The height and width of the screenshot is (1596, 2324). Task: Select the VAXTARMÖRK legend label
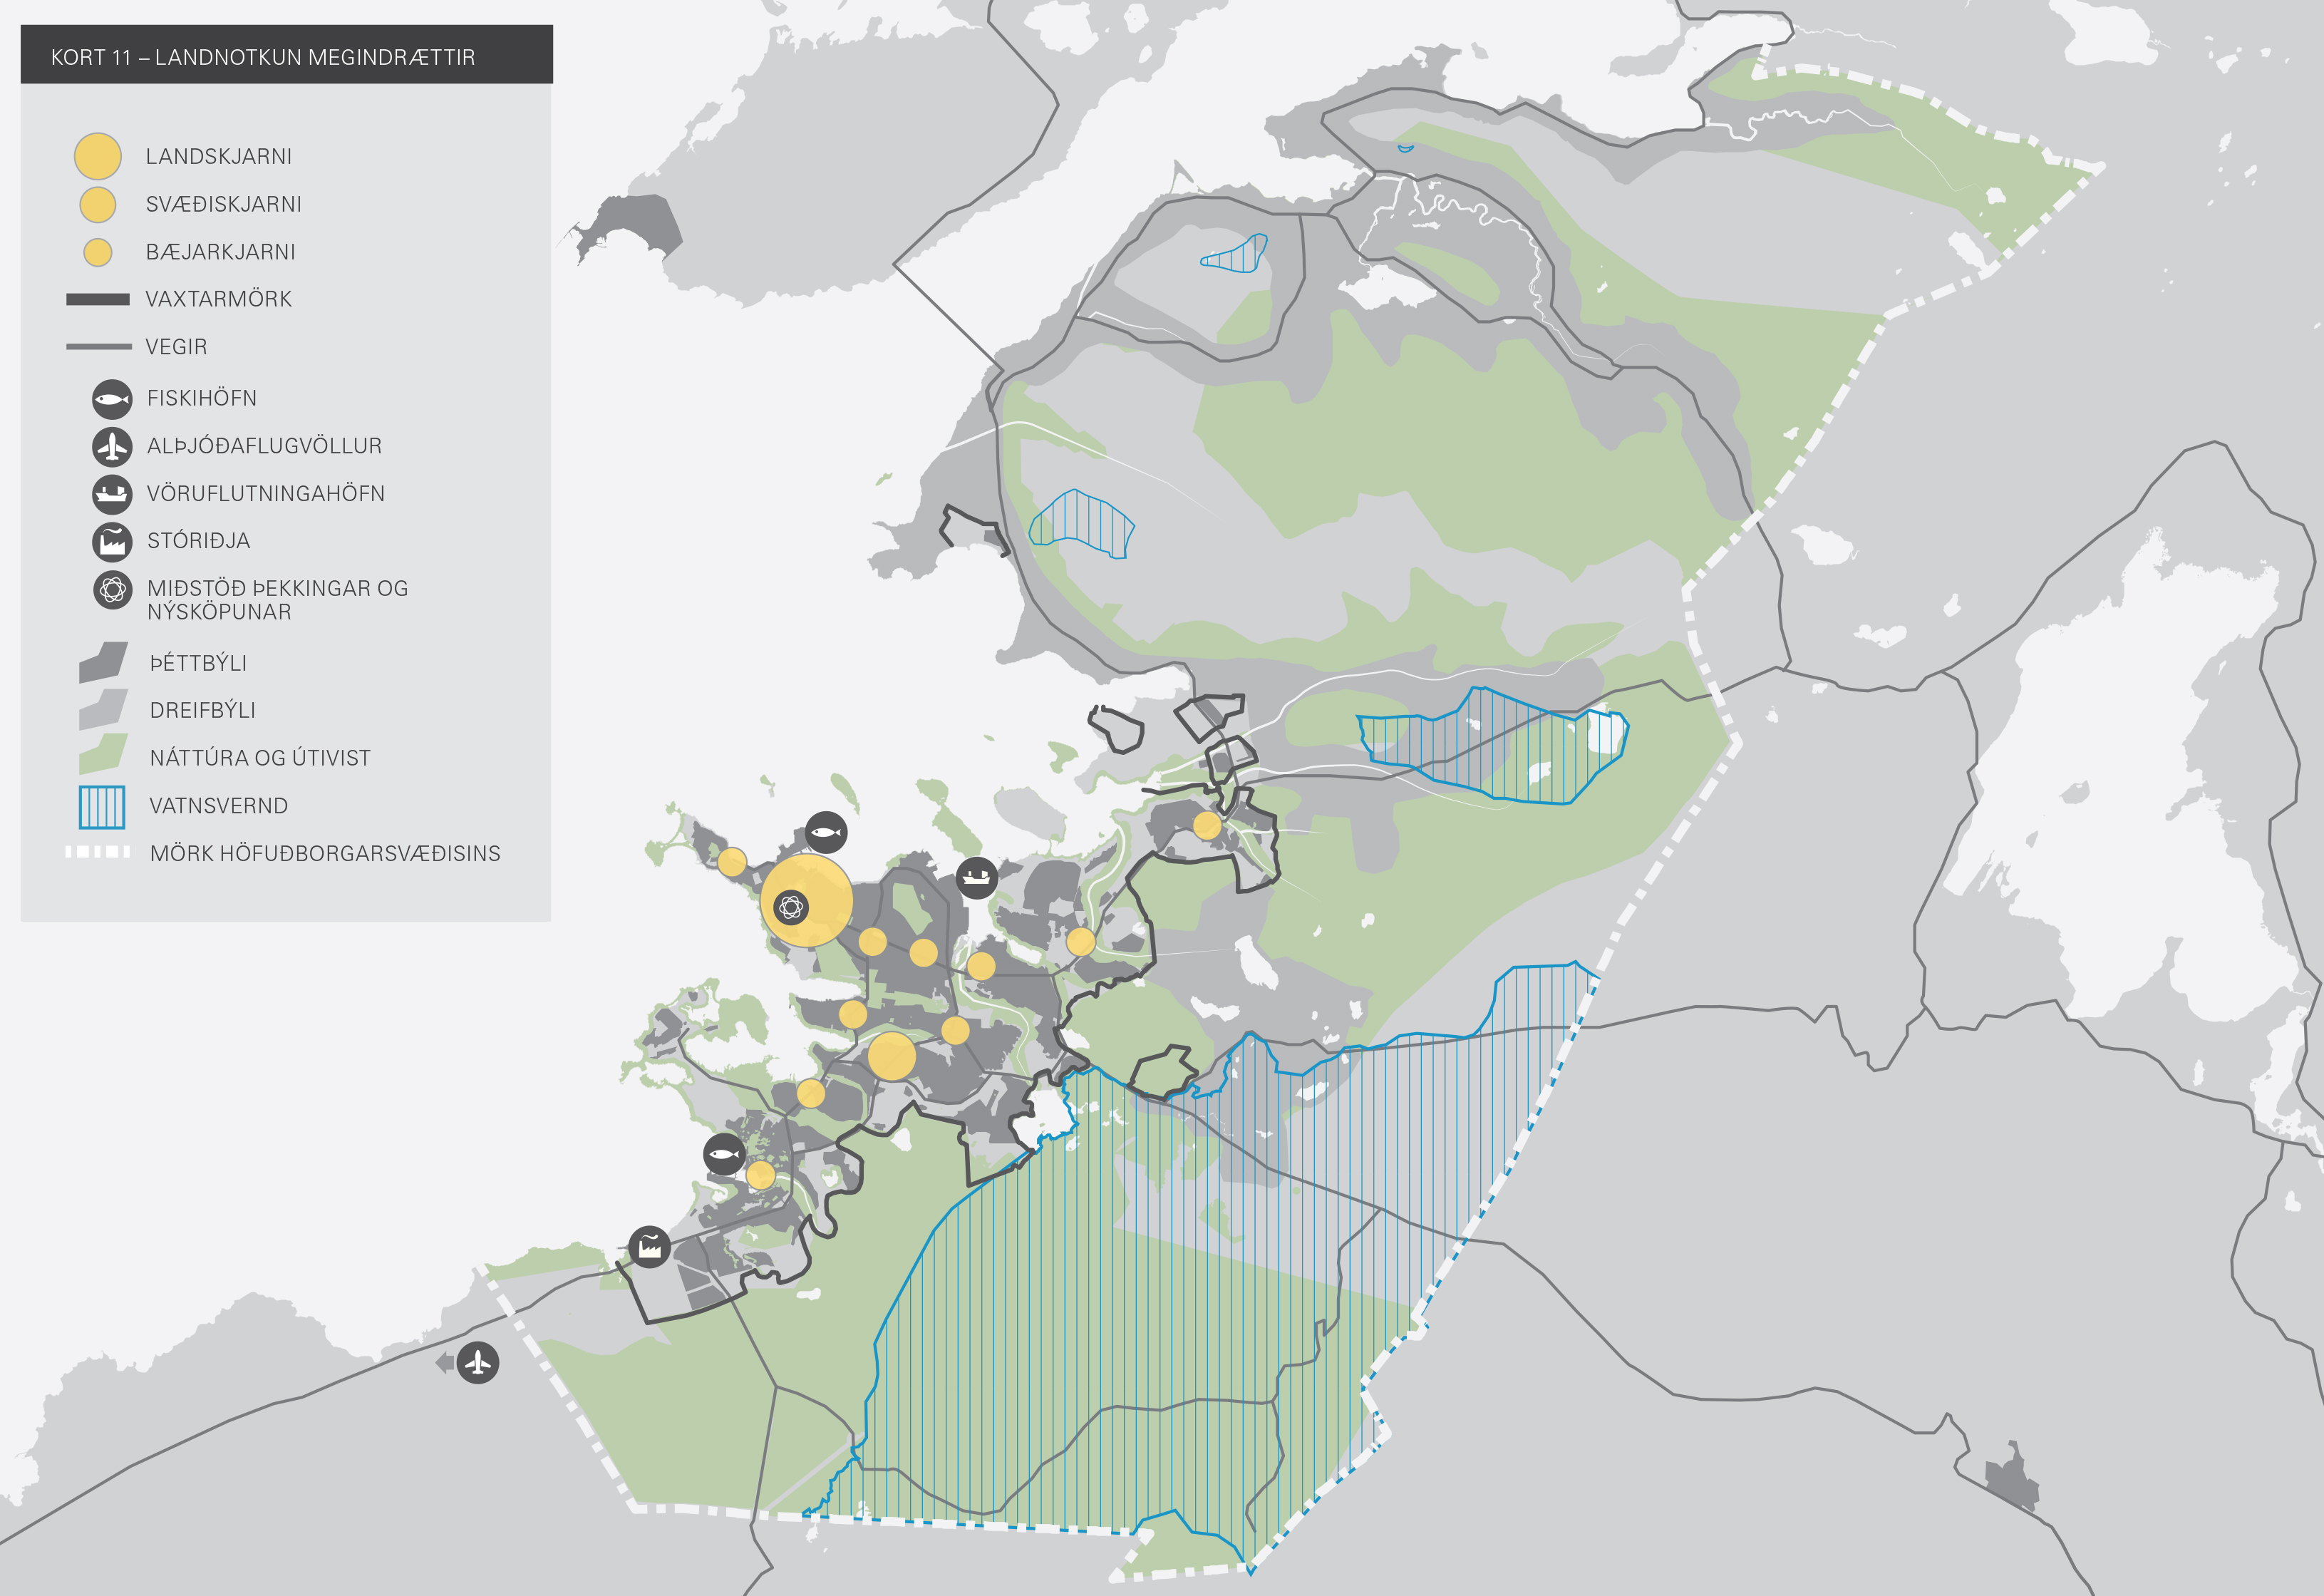click(219, 299)
